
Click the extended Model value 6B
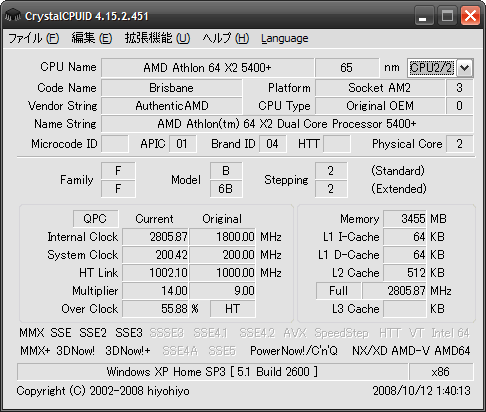pos(226,189)
